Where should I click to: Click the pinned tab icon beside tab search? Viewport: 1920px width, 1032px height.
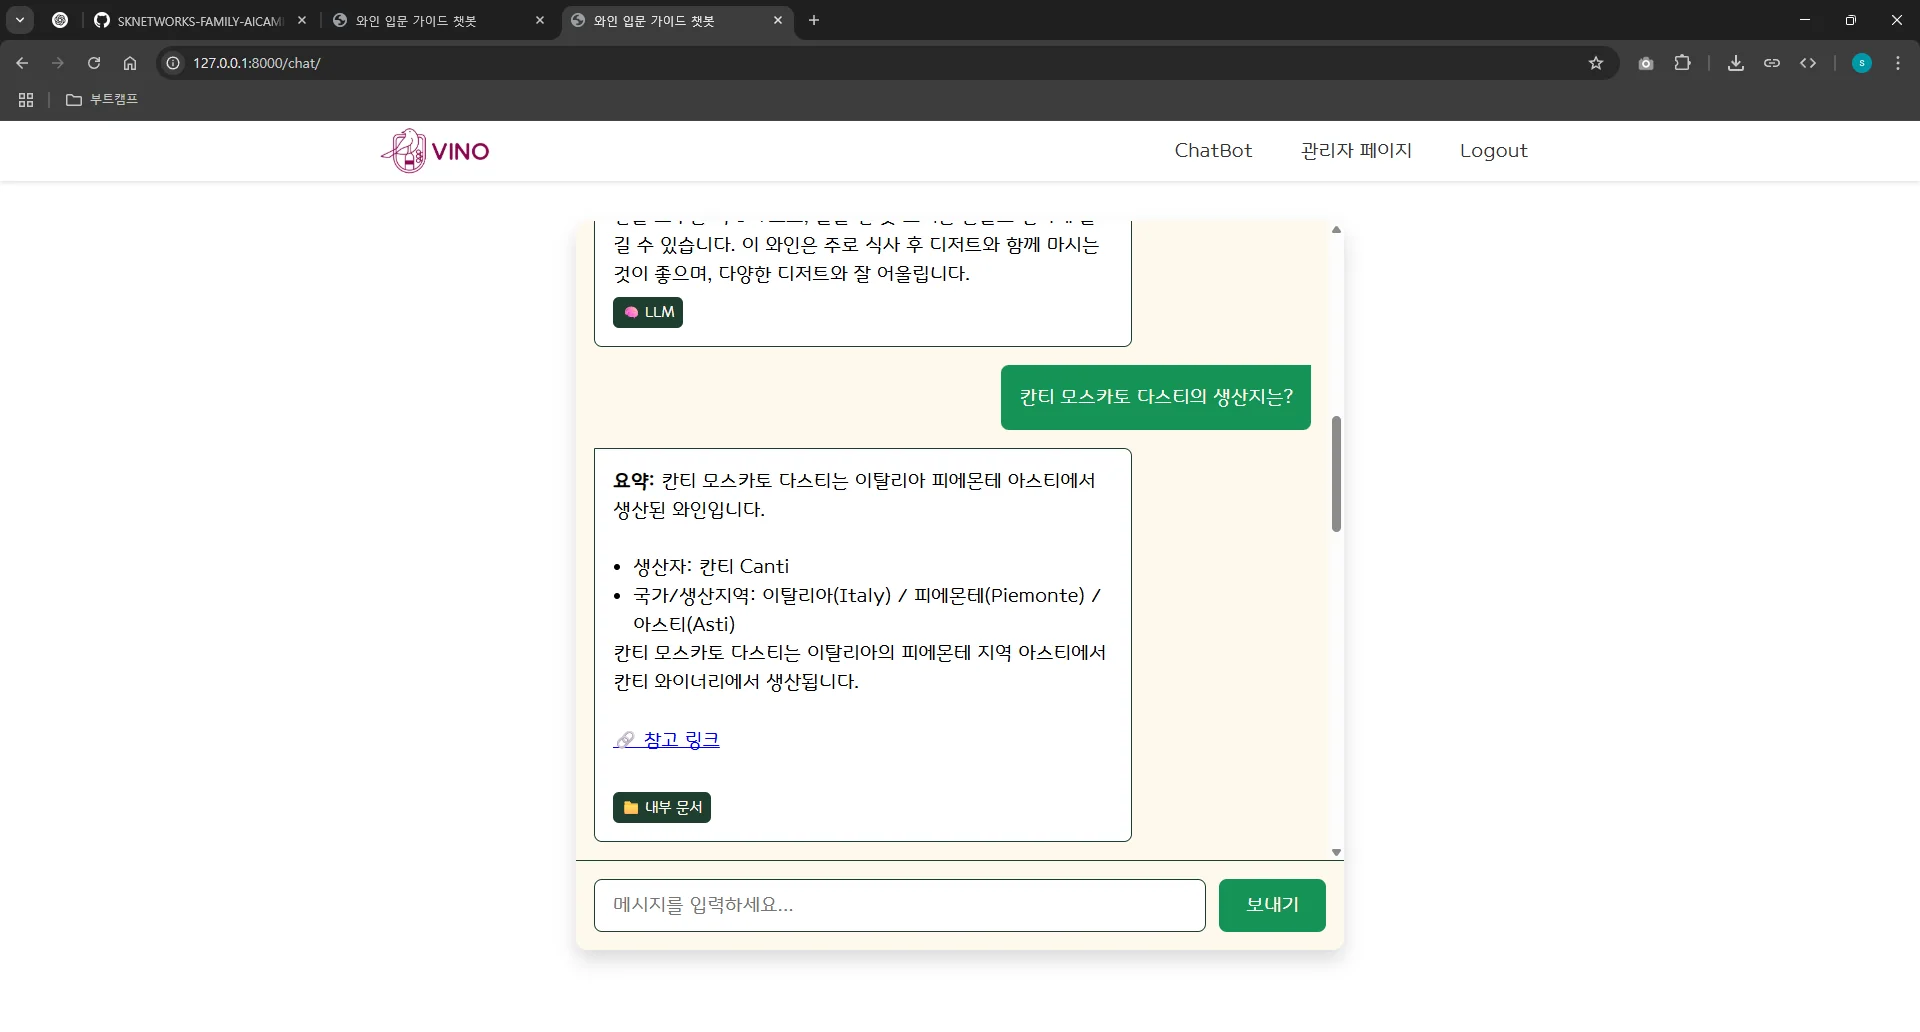pos(60,20)
